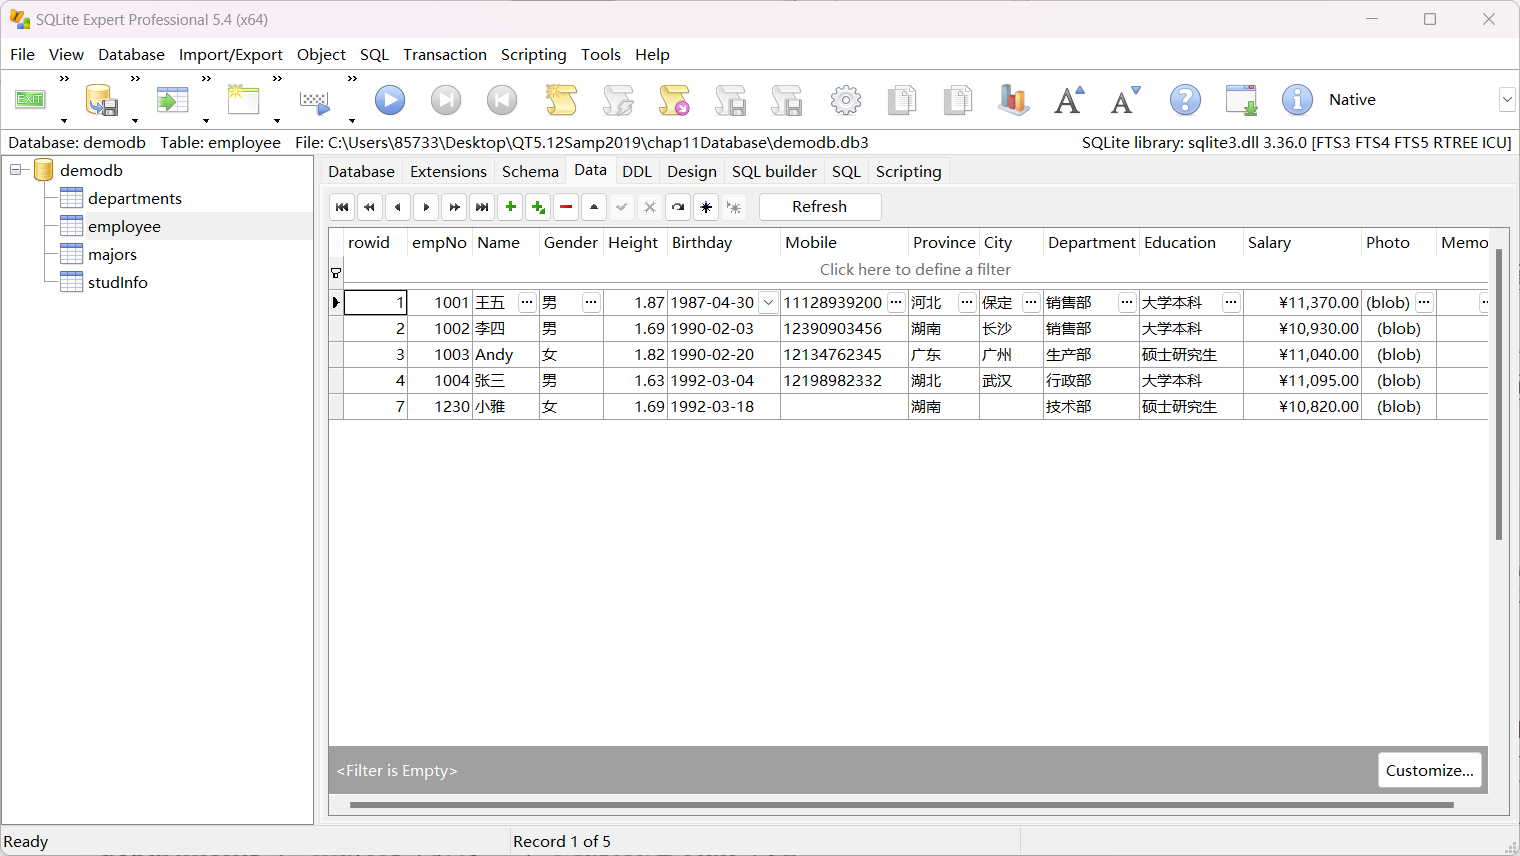The image size is (1520, 856).
Task: Open the Tools menu
Action: point(600,54)
